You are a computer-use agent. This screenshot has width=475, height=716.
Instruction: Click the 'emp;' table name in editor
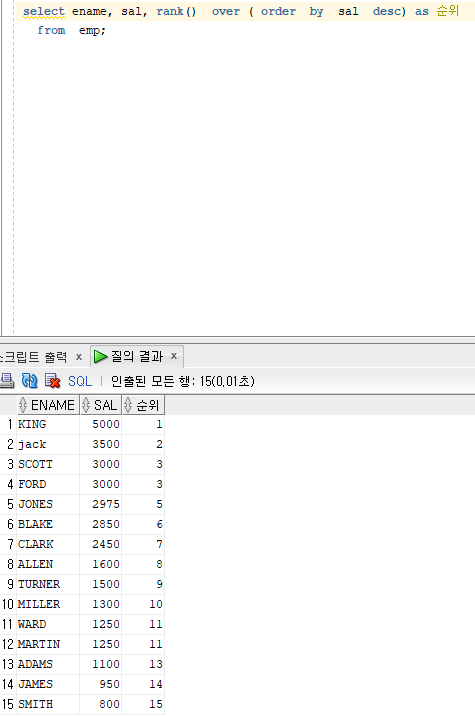tap(92, 31)
